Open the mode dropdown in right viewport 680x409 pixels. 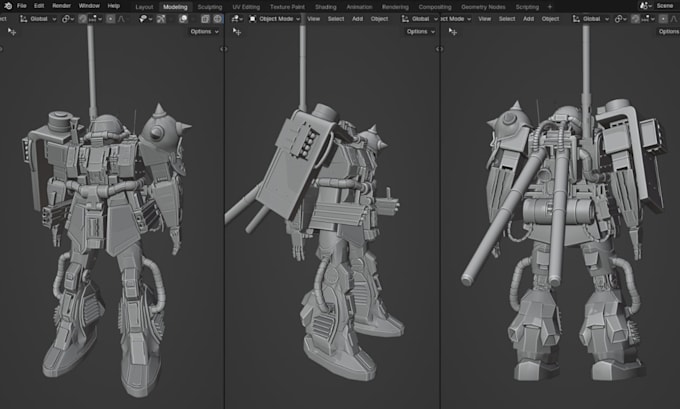click(x=456, y=19)
